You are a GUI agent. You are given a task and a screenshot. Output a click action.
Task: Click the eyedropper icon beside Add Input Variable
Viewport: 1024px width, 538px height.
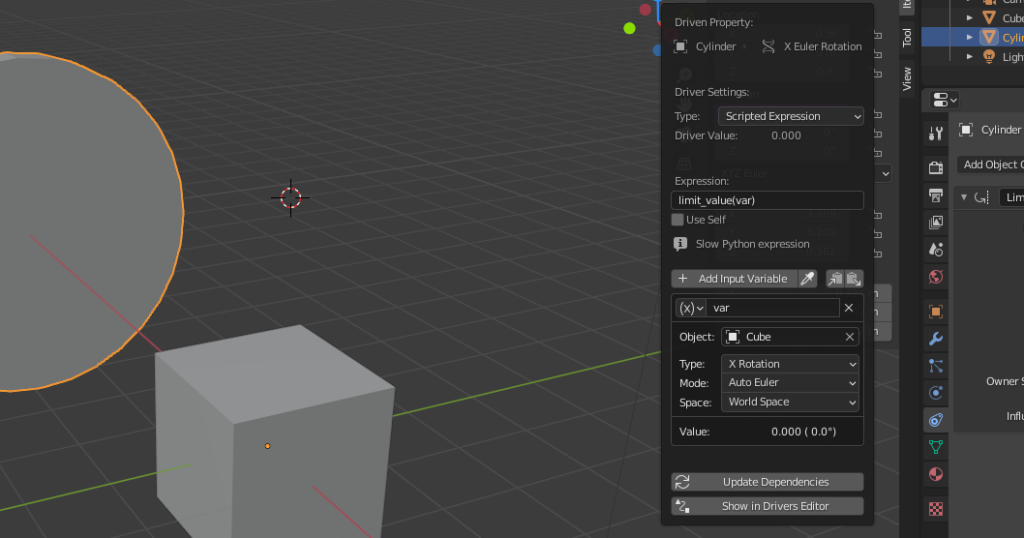pos(808,279)
